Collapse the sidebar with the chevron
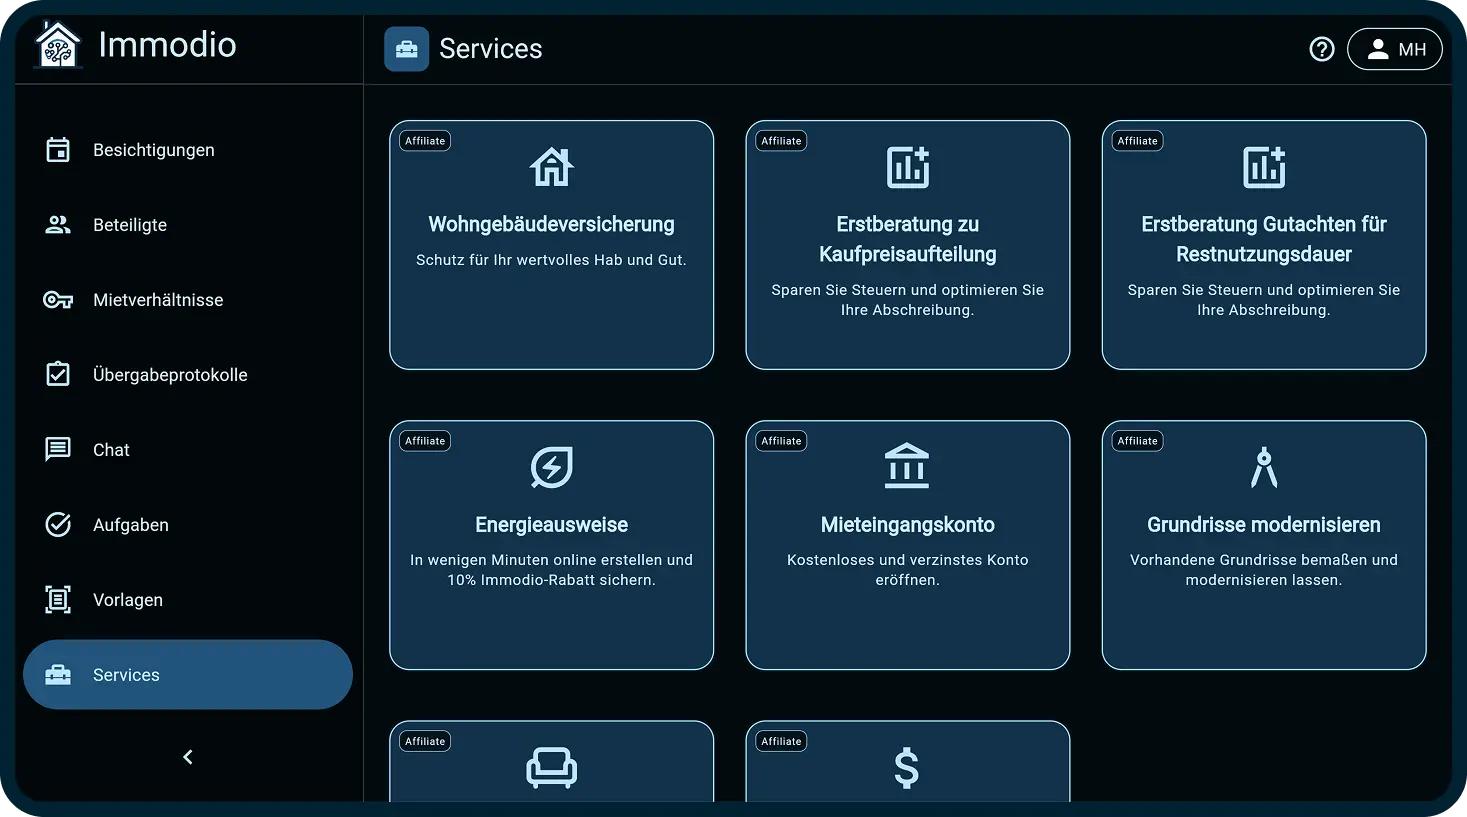 pyautogui.click(x=188, y=757)
